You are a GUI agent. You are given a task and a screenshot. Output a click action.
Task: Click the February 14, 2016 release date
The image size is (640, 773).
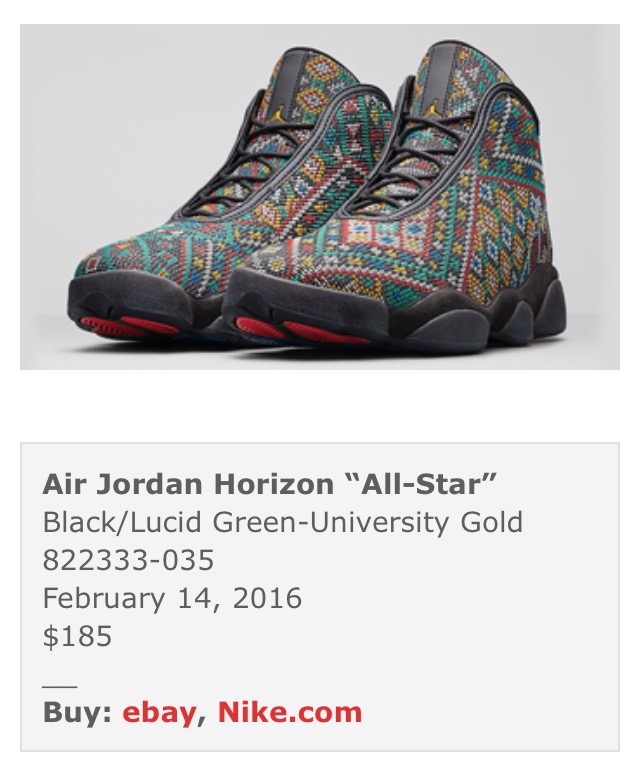point(172,598)
